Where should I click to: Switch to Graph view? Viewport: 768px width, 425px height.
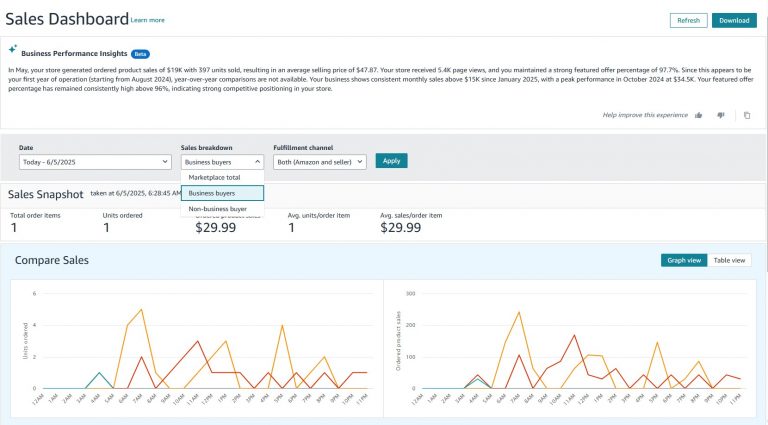684,260
